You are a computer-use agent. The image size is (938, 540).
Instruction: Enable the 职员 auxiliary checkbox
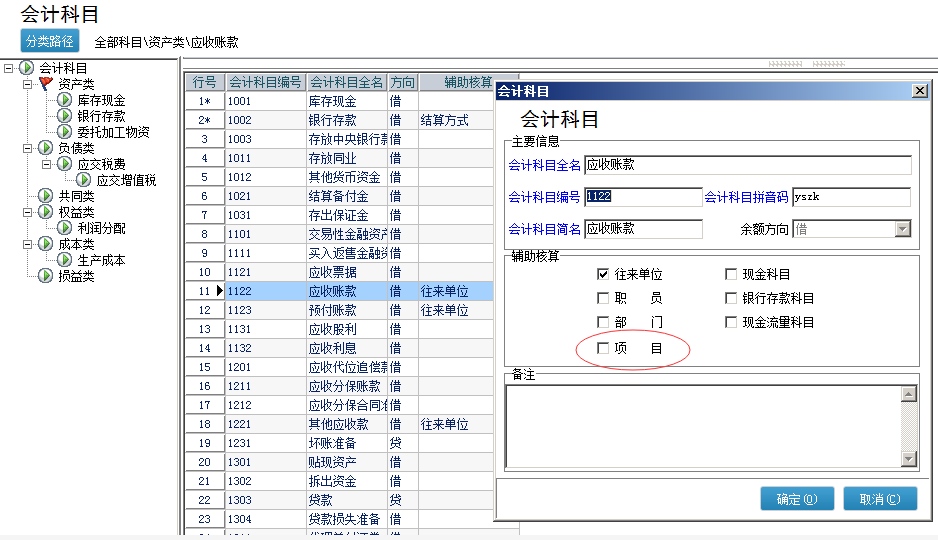tap(603, 298)
